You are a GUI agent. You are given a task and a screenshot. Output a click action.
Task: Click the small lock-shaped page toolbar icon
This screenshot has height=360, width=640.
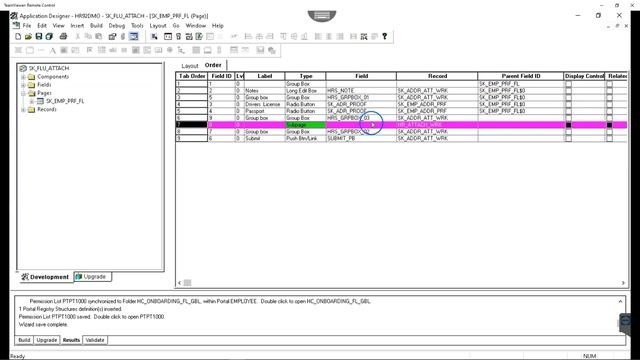pos(178,37)
